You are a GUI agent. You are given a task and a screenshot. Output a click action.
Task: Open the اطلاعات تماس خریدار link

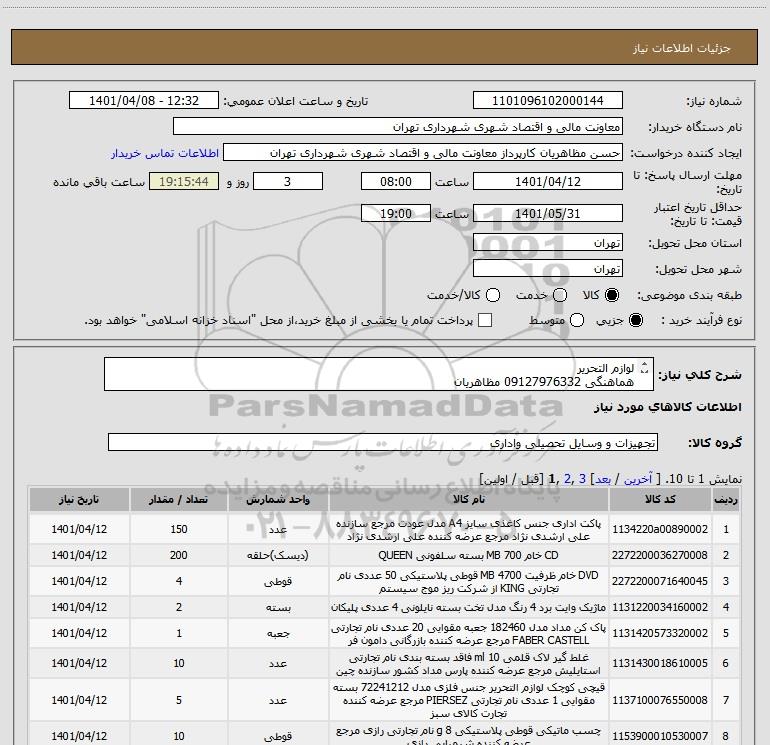165,153
